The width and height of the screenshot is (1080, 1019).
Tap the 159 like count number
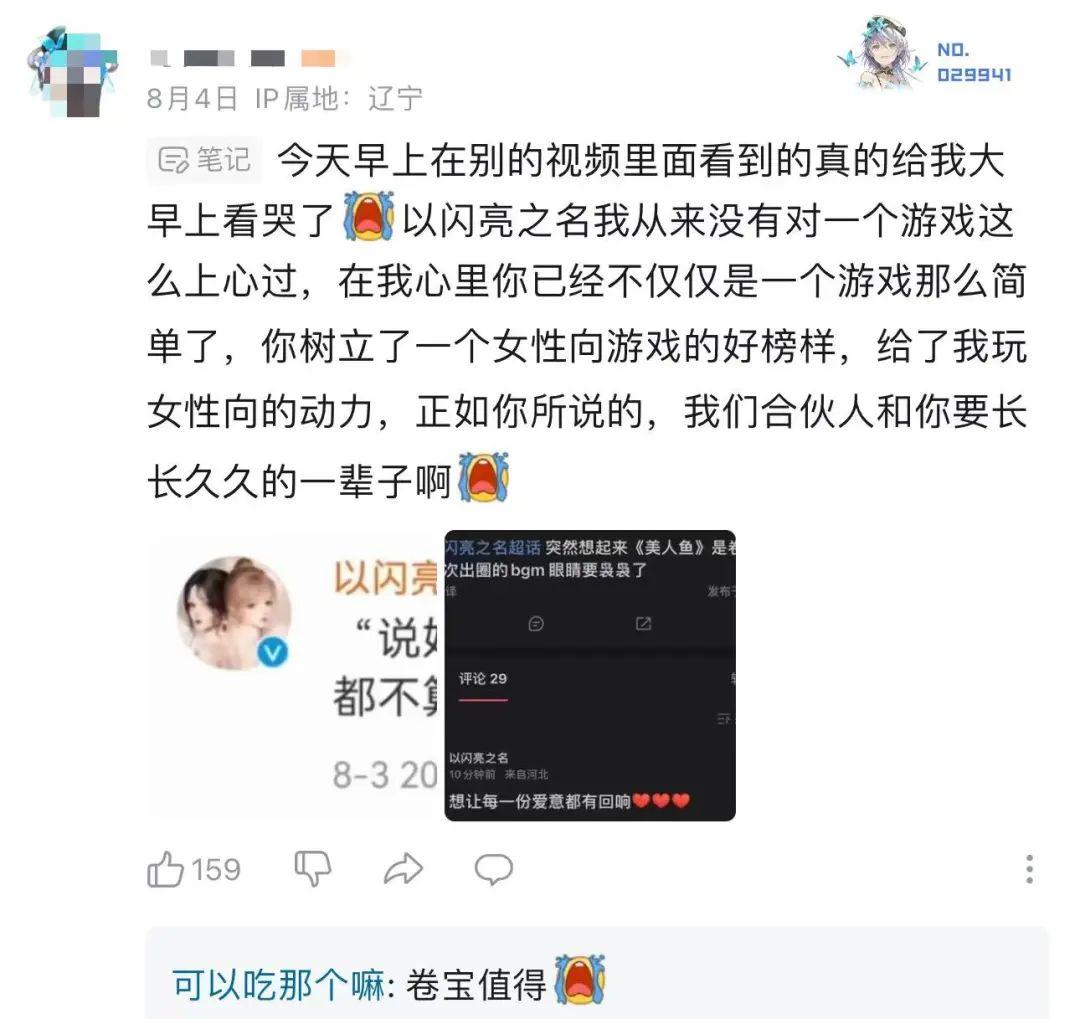pos(216,870)
